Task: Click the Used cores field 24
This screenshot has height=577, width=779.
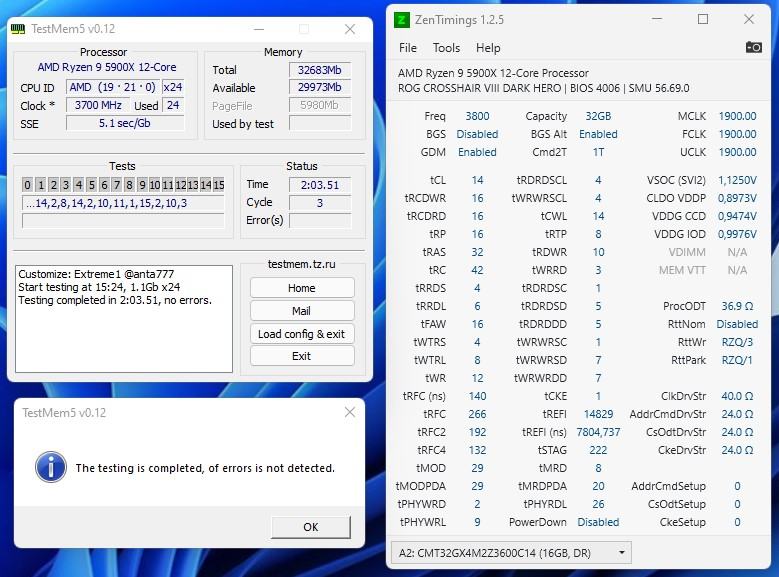Action: (173, 105)
